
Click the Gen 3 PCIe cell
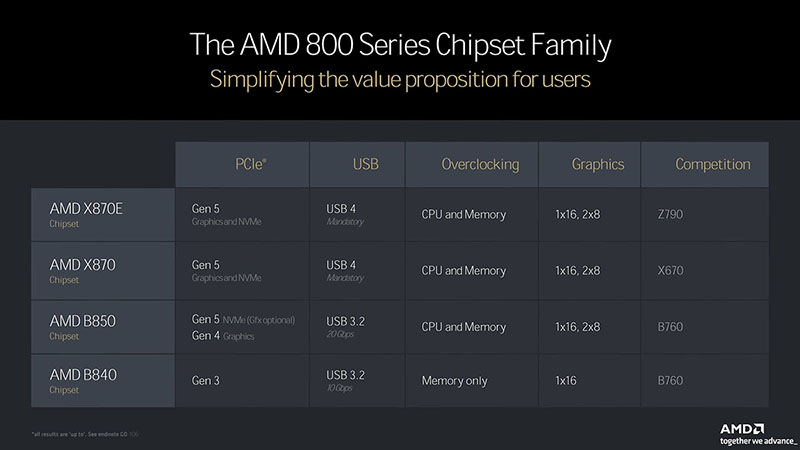tap(206, 381)
